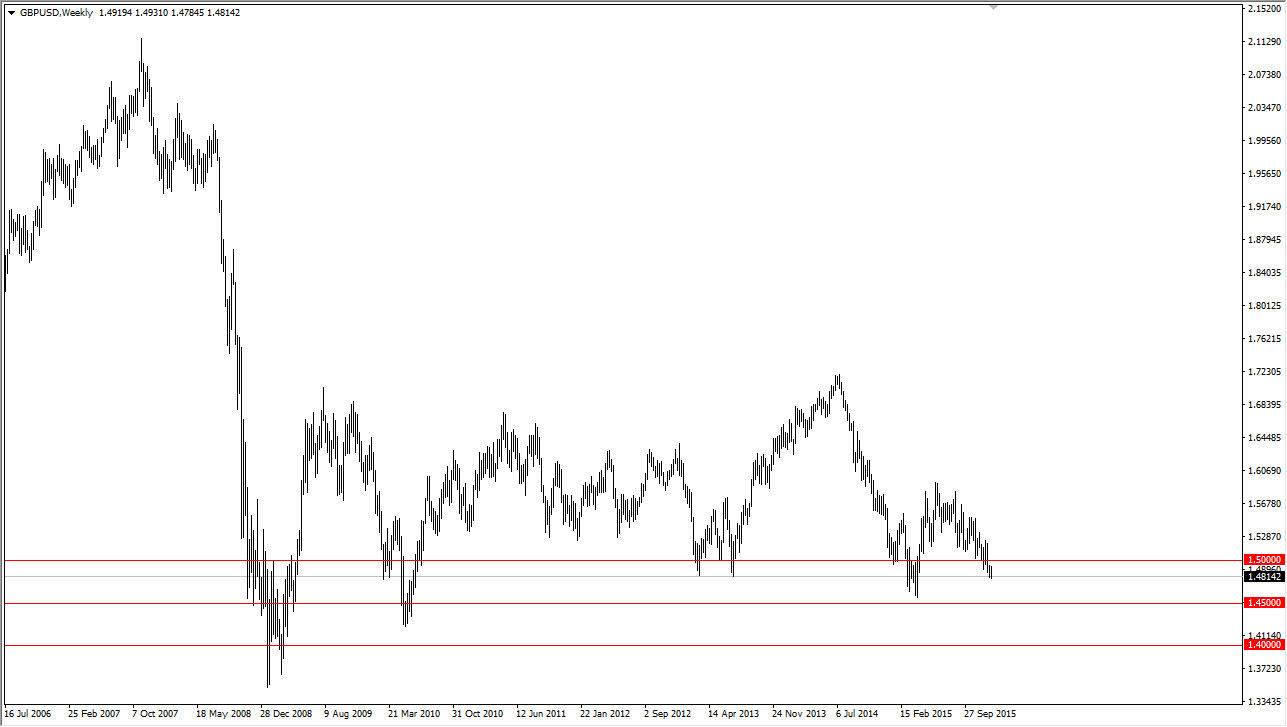Click the GBPUSD,Weekly chart title text

coord(56,13)
